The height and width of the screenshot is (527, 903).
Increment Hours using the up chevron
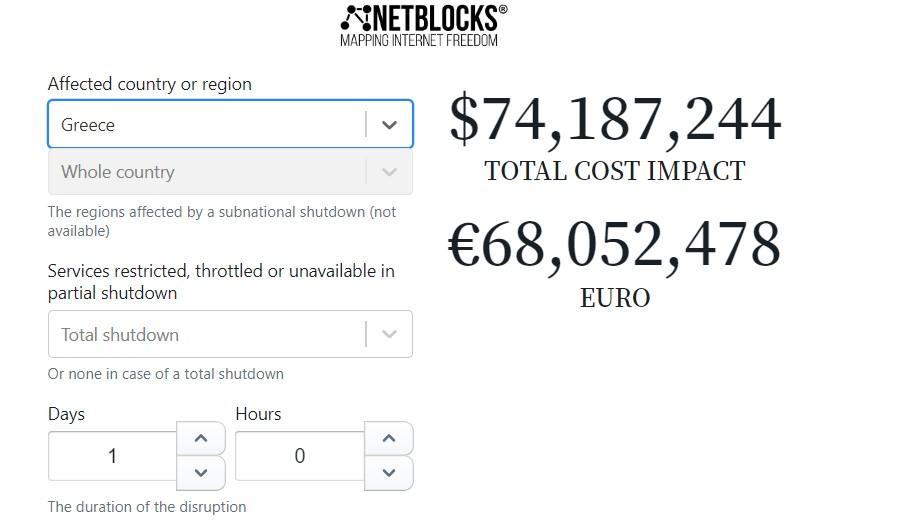(389, 438)
